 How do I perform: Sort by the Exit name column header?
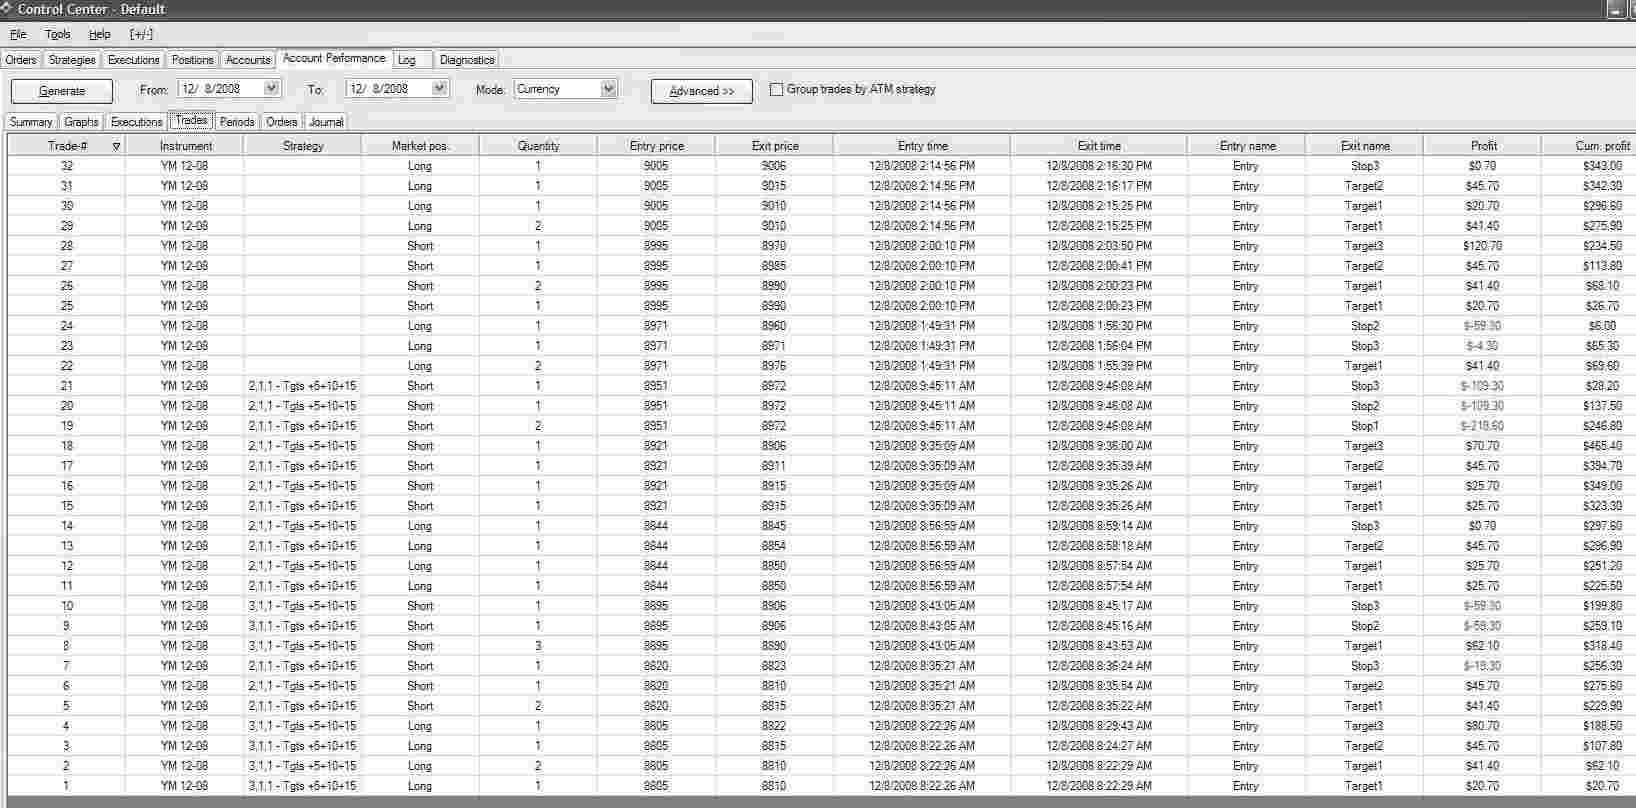1365,146
